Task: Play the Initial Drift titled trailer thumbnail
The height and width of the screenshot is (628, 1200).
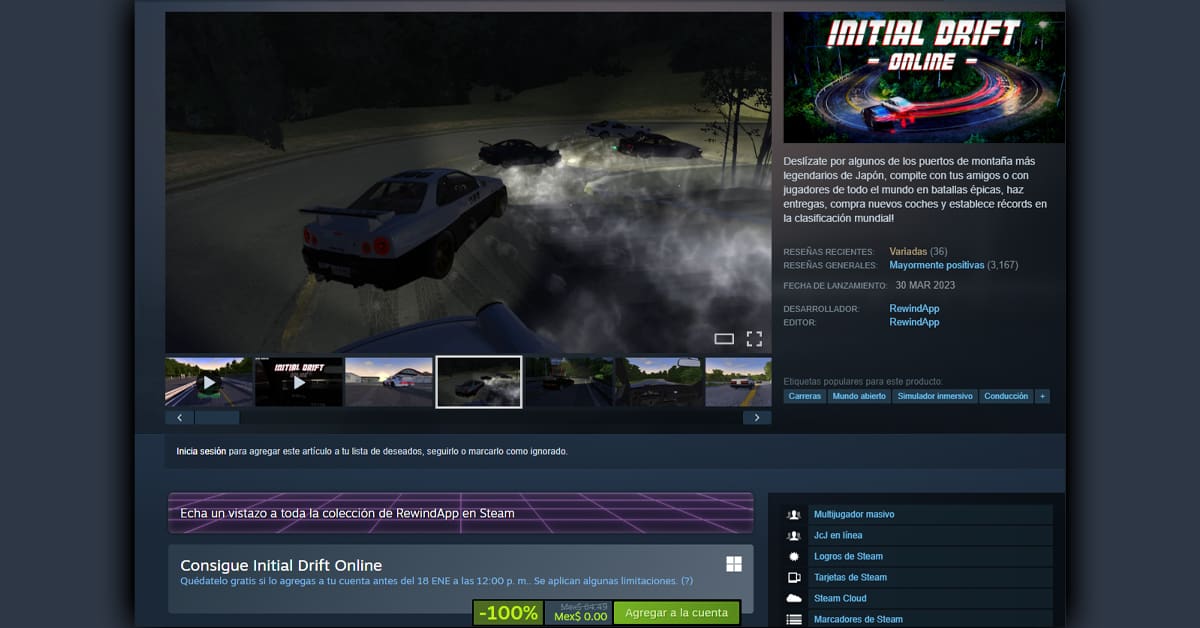Action: (x=299, y=382)
